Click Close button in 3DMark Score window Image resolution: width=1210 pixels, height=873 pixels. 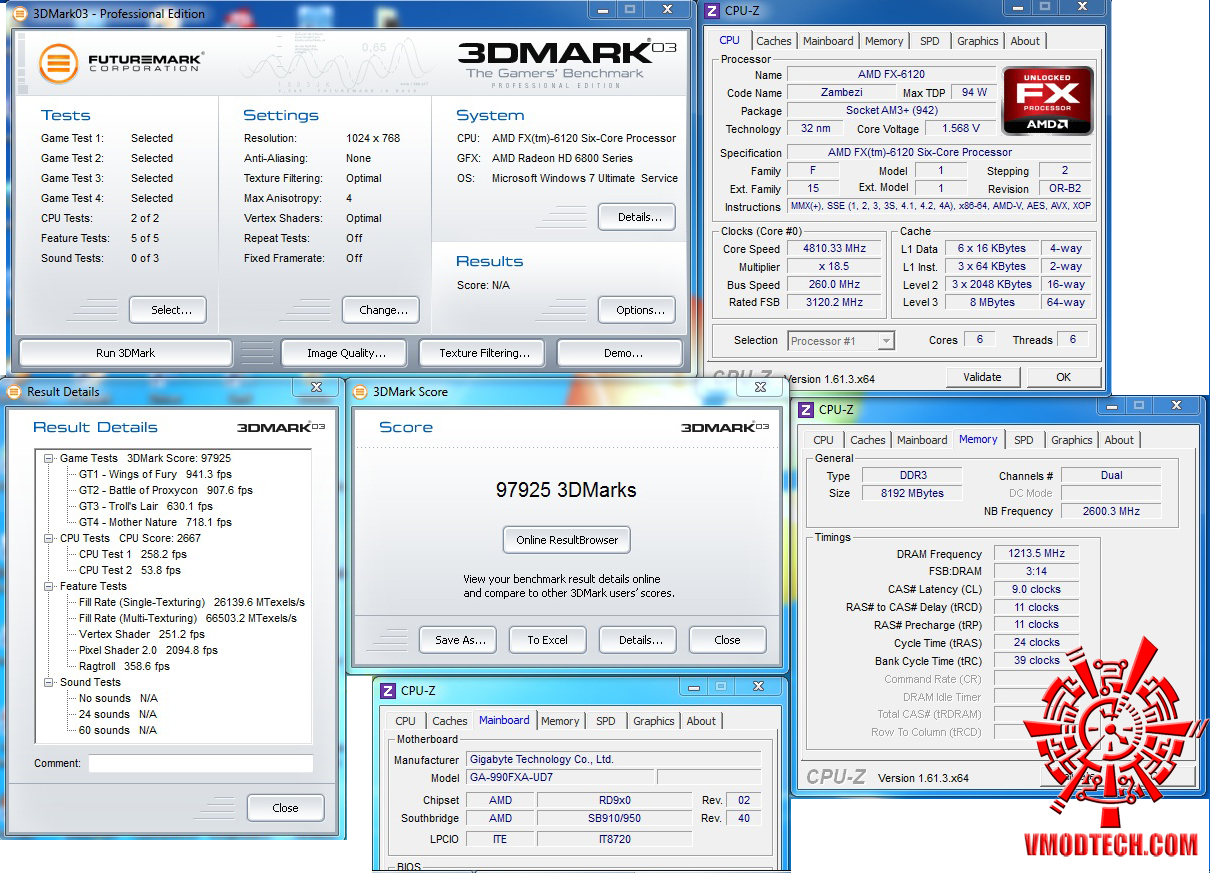point(727,640)
